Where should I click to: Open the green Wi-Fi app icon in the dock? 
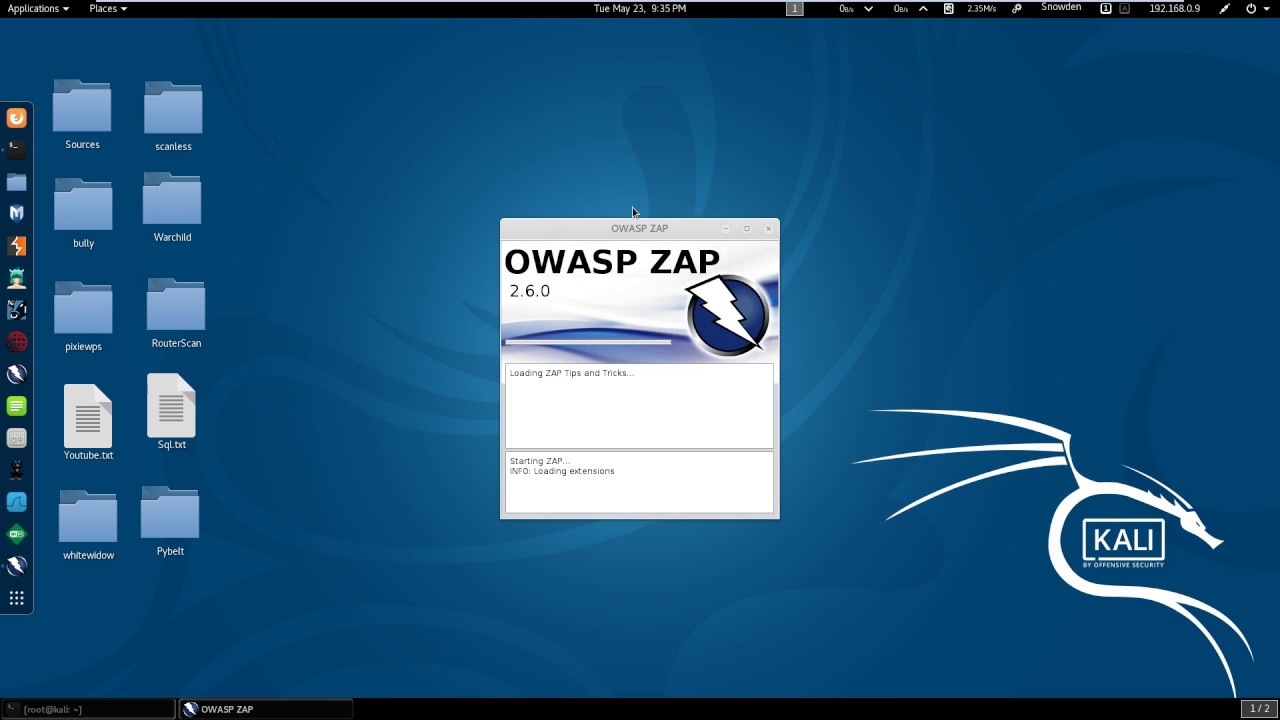16,534
